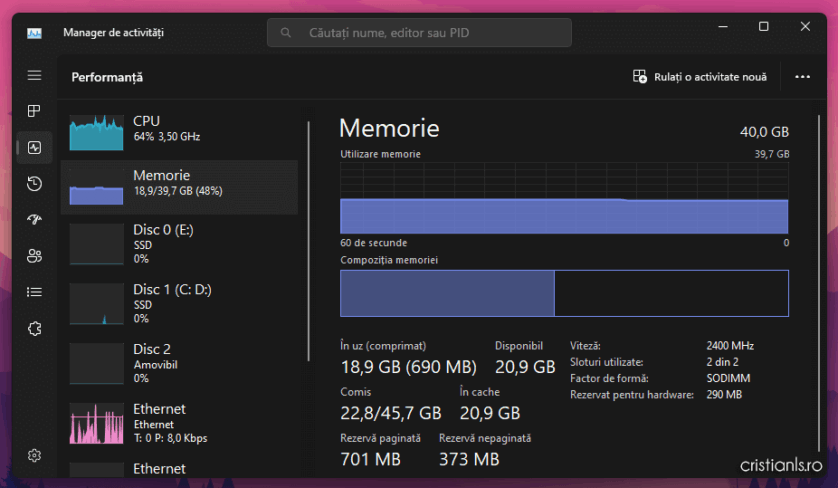Open the Users page icon
The height and width of the screenshot is (488, 838).
(x=34, y=255)
